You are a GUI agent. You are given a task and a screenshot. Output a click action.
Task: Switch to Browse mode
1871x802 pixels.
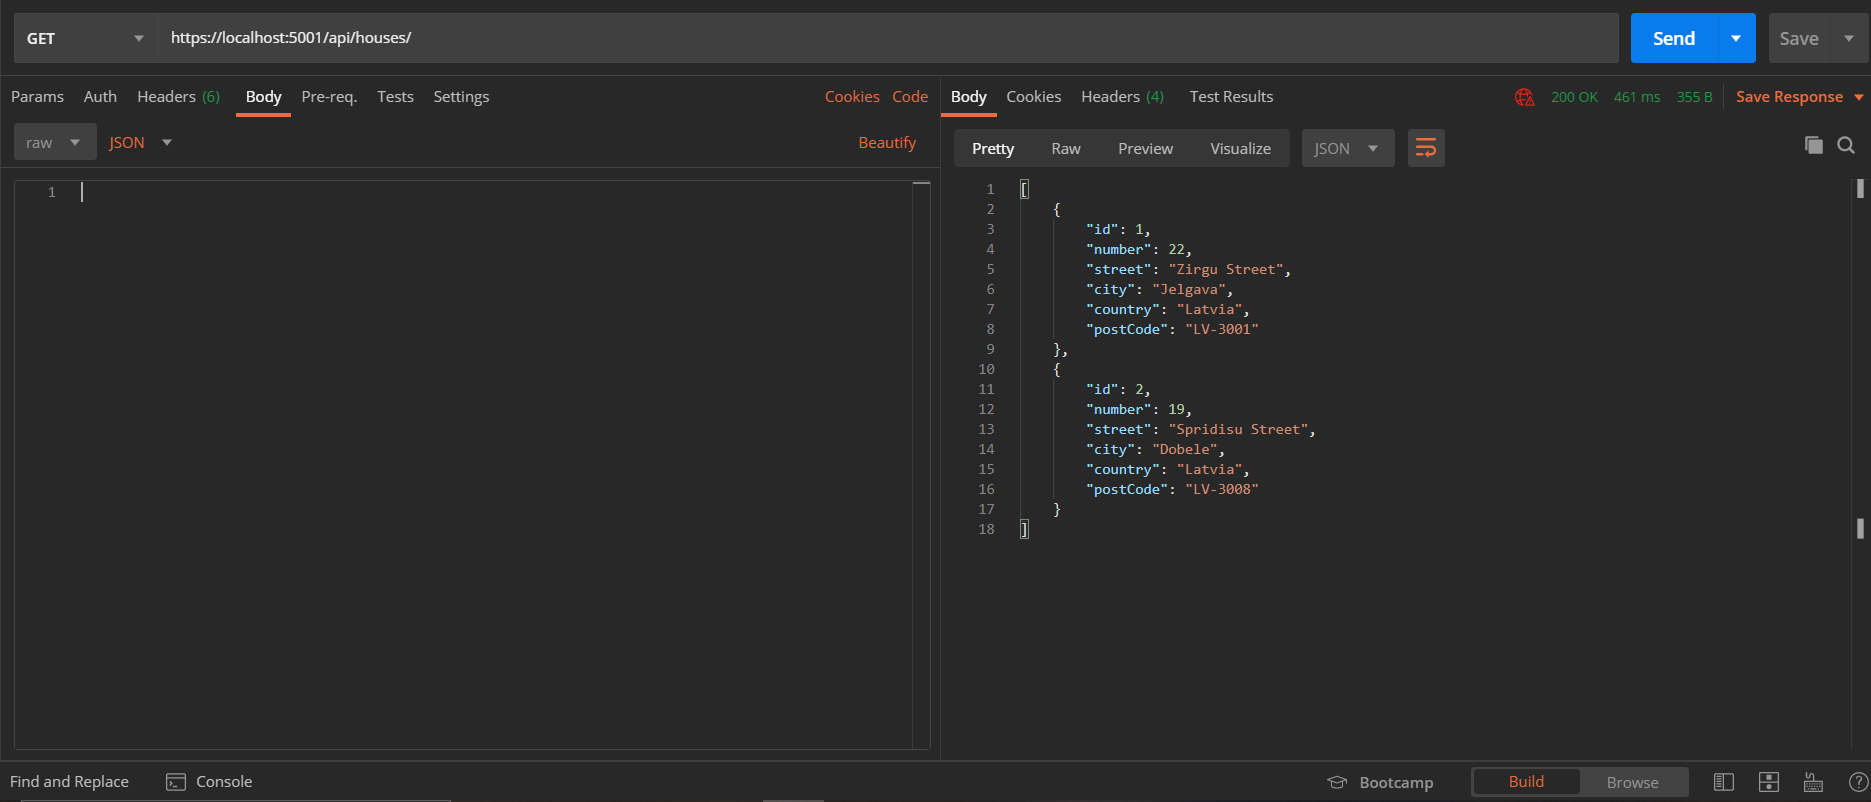(x=1633, y=782)
